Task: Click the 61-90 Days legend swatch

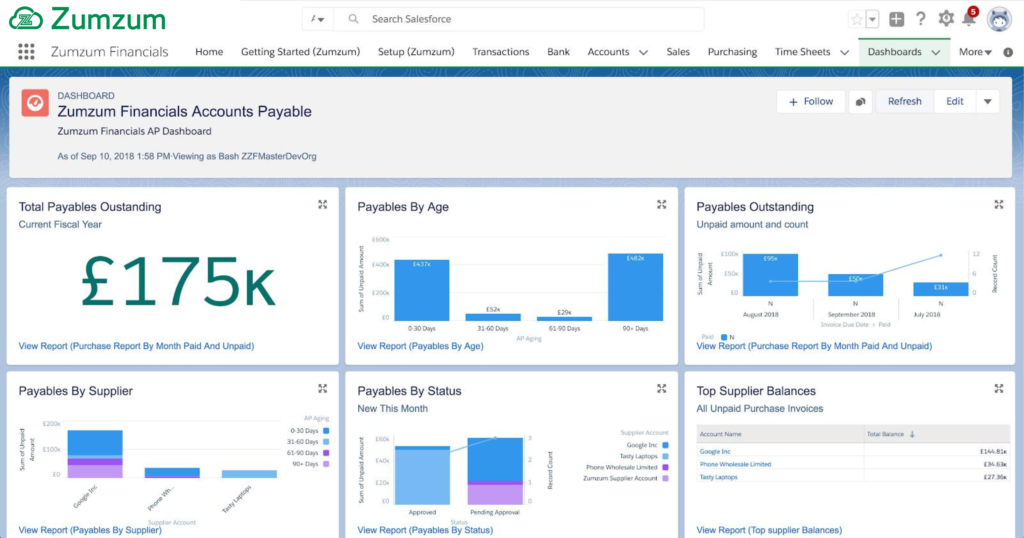Action: 326,453
